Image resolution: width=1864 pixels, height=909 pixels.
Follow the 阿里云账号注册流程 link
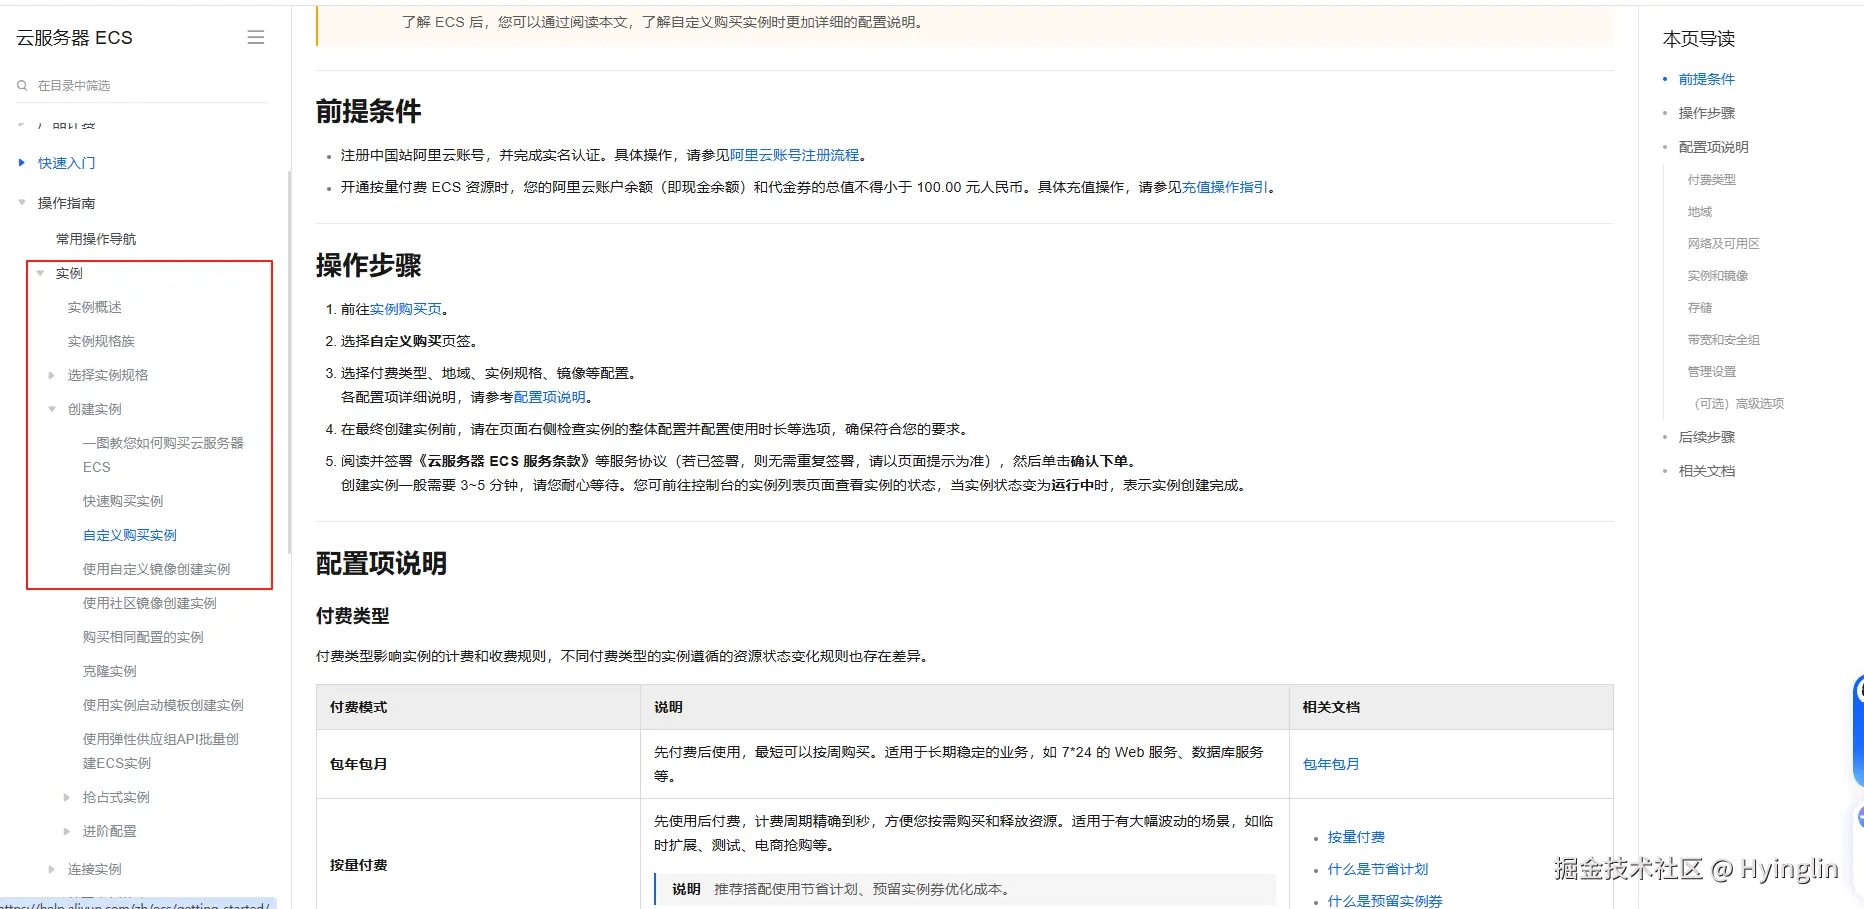click(795, 155)
